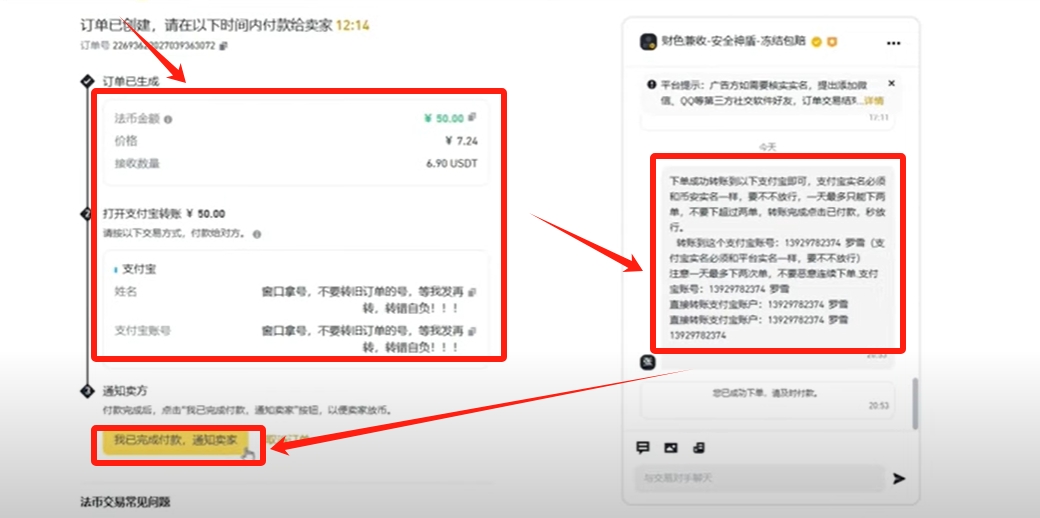Click the 支付宝 payment method label

[x=140, y=269]
